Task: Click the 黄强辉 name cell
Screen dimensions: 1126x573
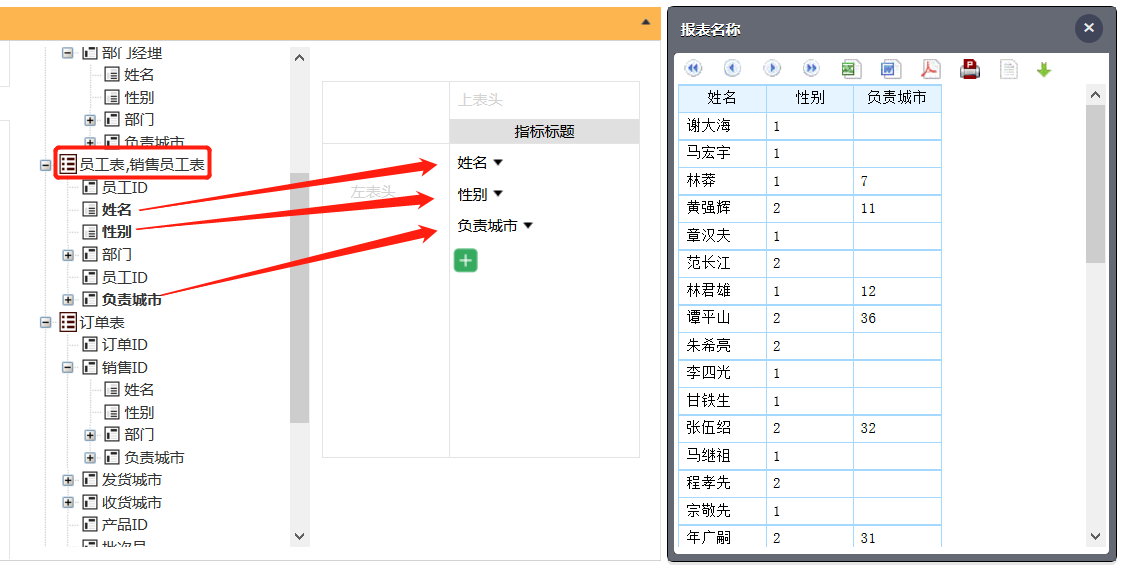Action: click(x=722, y=208)
